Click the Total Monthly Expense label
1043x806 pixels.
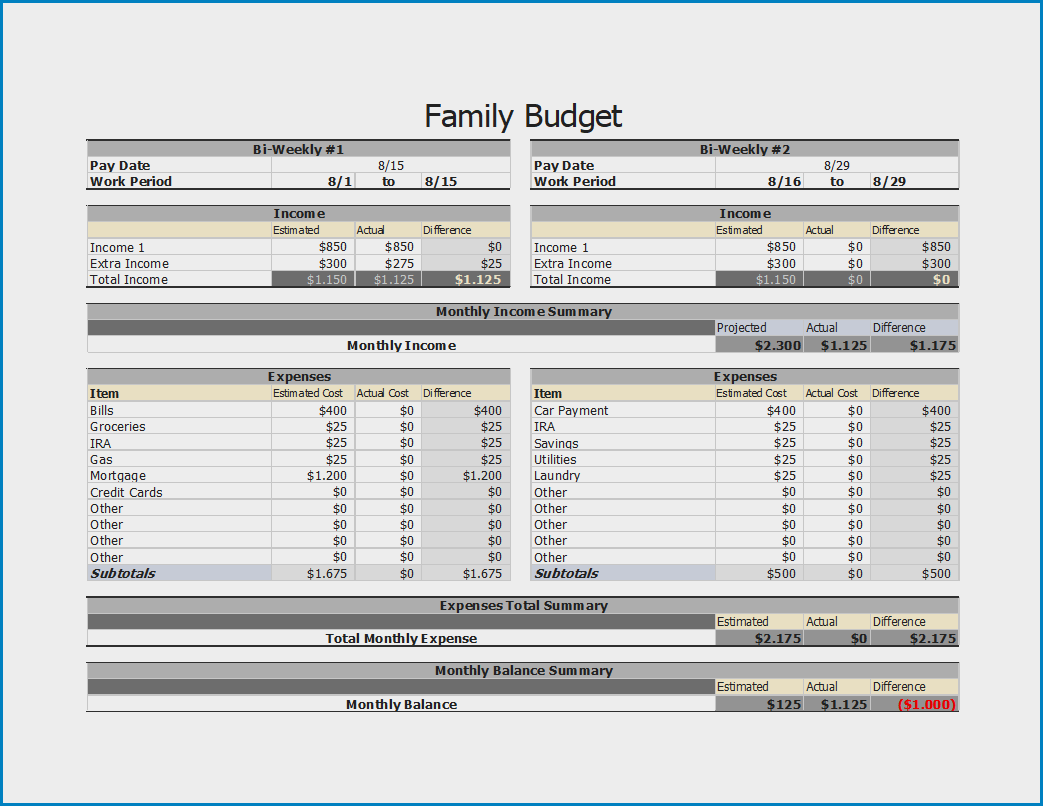point(401,638)
